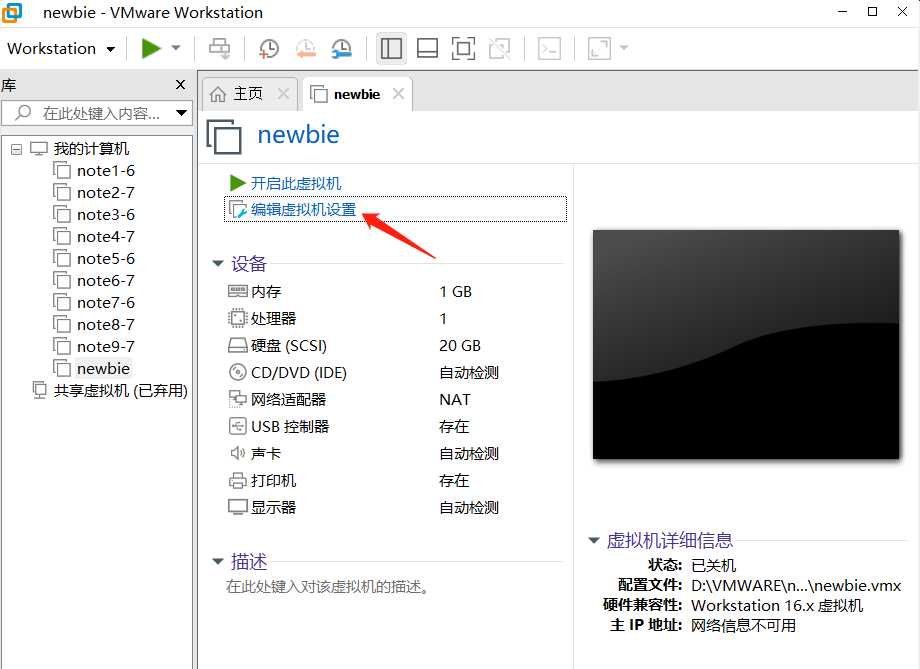The image size is (920, 669).
Task: Click 开启此虚拟机 link
Action: tap(296, 184)
